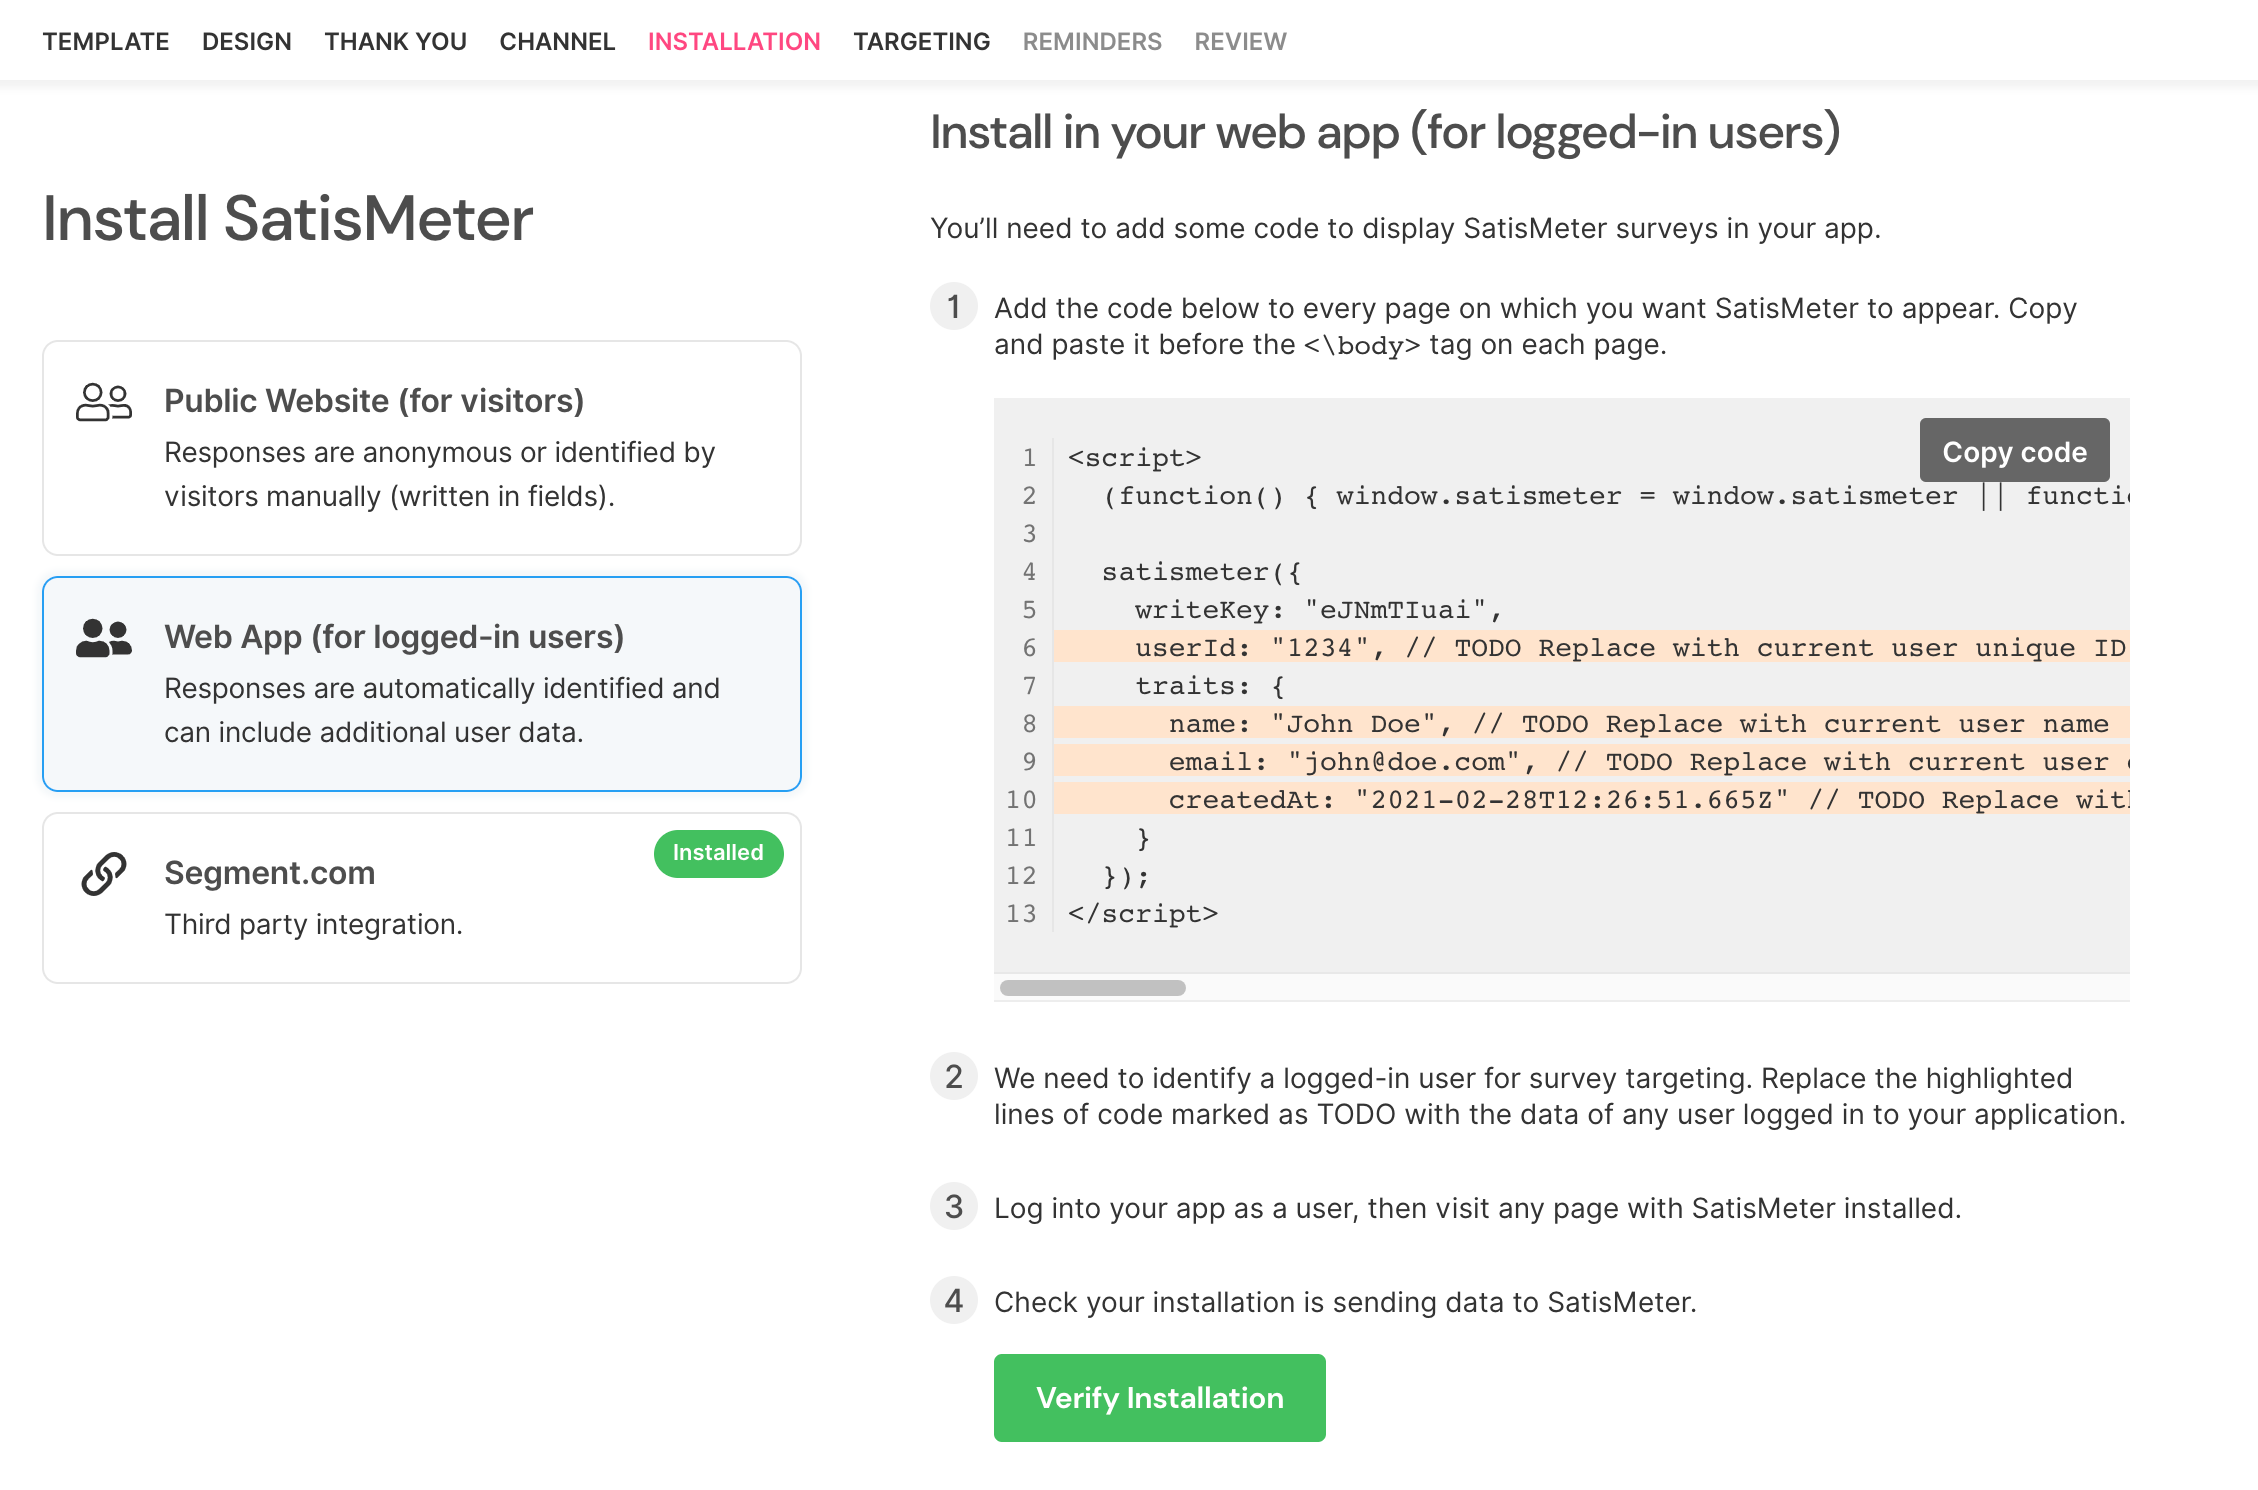Click the highlighted email john@doe.com line
This screenshot has width=2258, height=1490.
1592,762
